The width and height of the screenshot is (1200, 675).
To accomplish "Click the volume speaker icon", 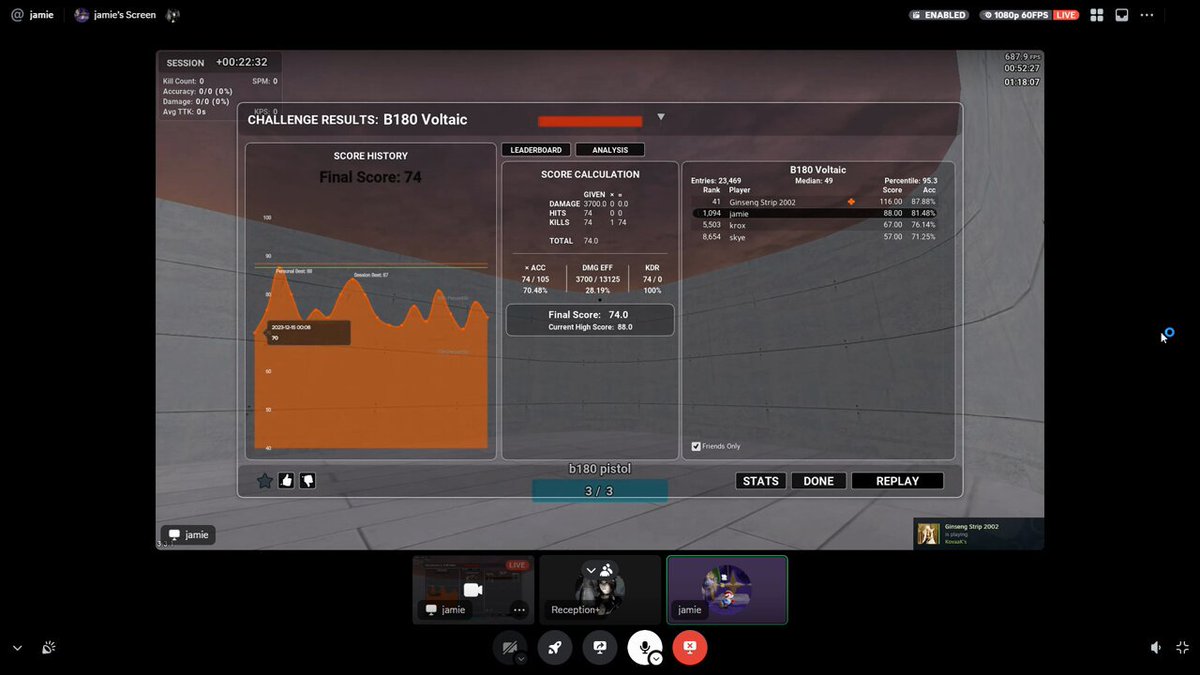I will click(1156, 648).
